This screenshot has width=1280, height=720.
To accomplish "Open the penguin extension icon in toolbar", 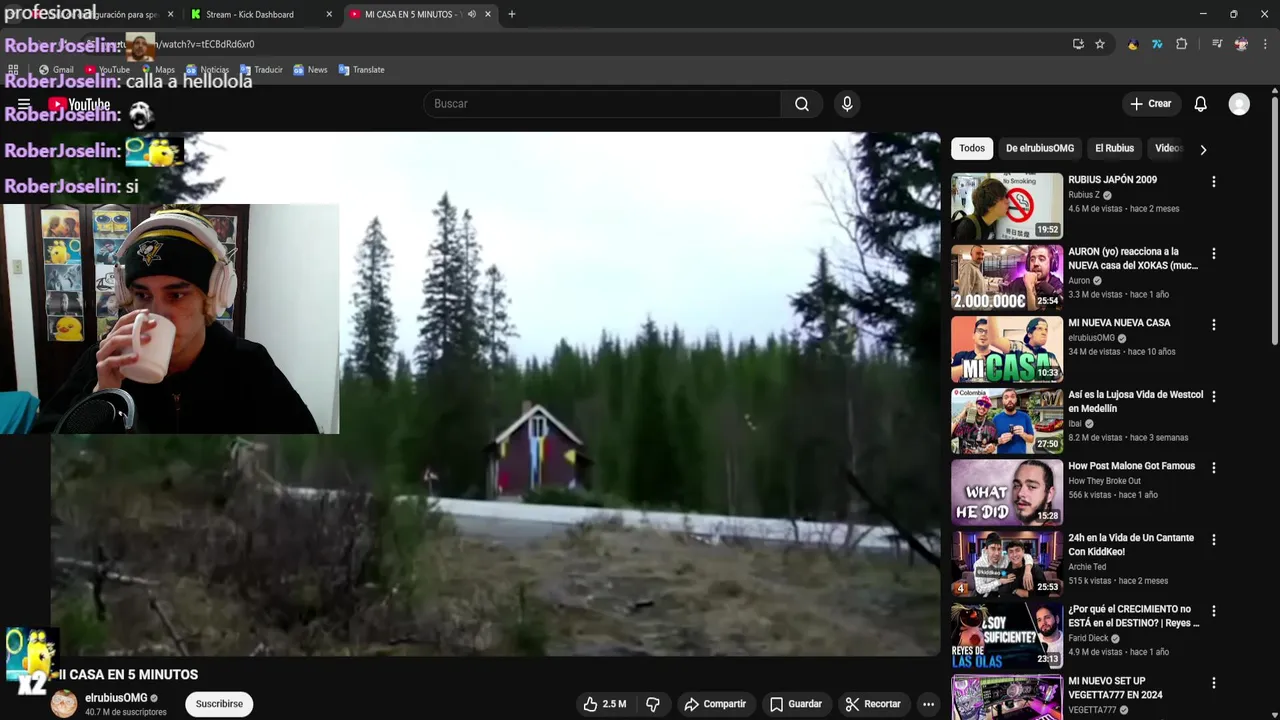I will click(x=1133, y=44).
